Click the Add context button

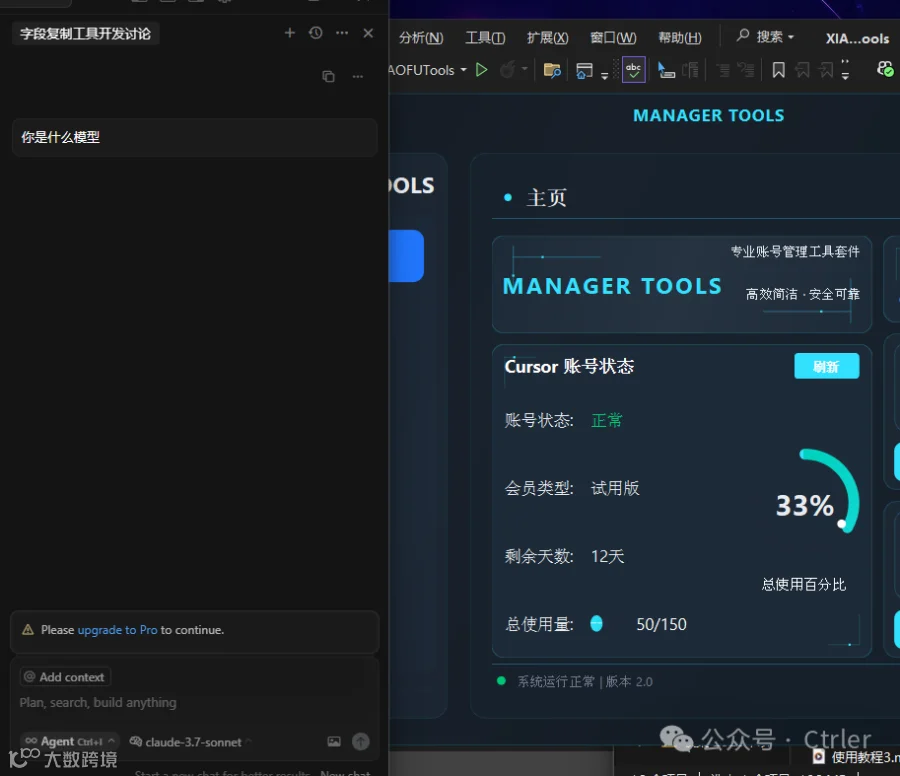pyautogui.click(x=65, y=677)
